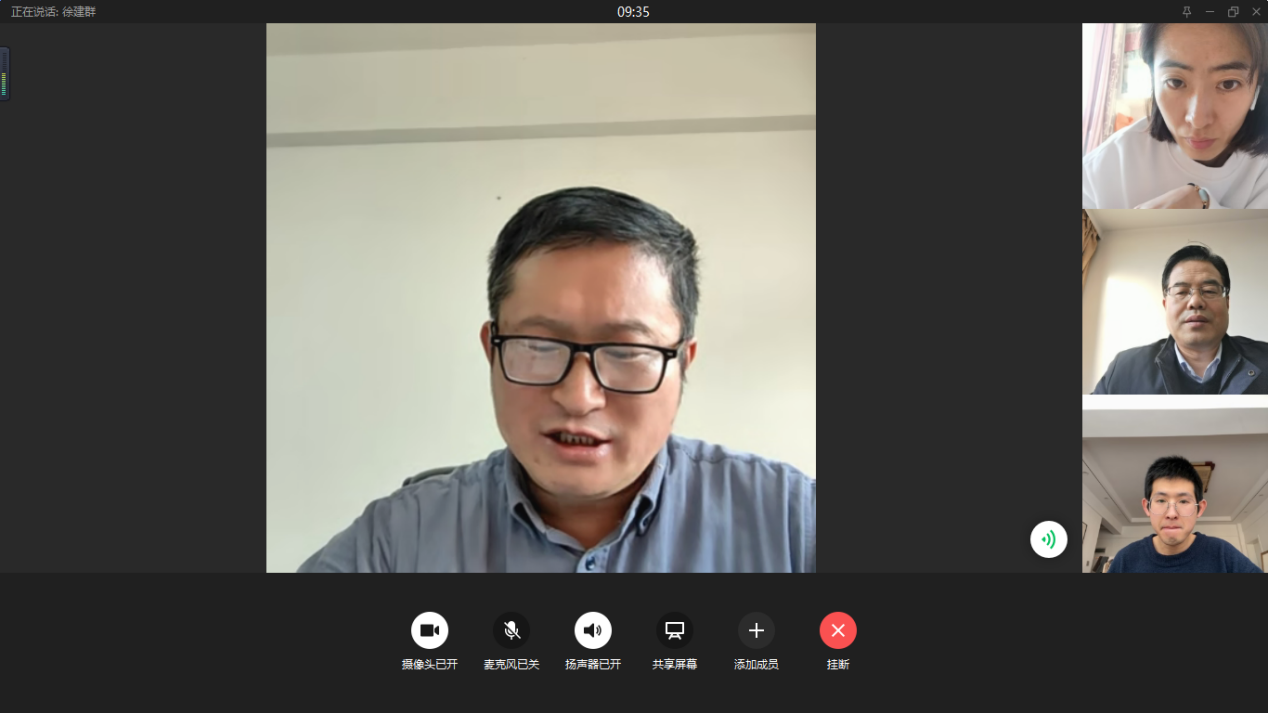Image resolution: width=1268 pixels, height=713 pixels.
Task: Click the 09:35 call timer in title bar
Action: click(633, 12)
